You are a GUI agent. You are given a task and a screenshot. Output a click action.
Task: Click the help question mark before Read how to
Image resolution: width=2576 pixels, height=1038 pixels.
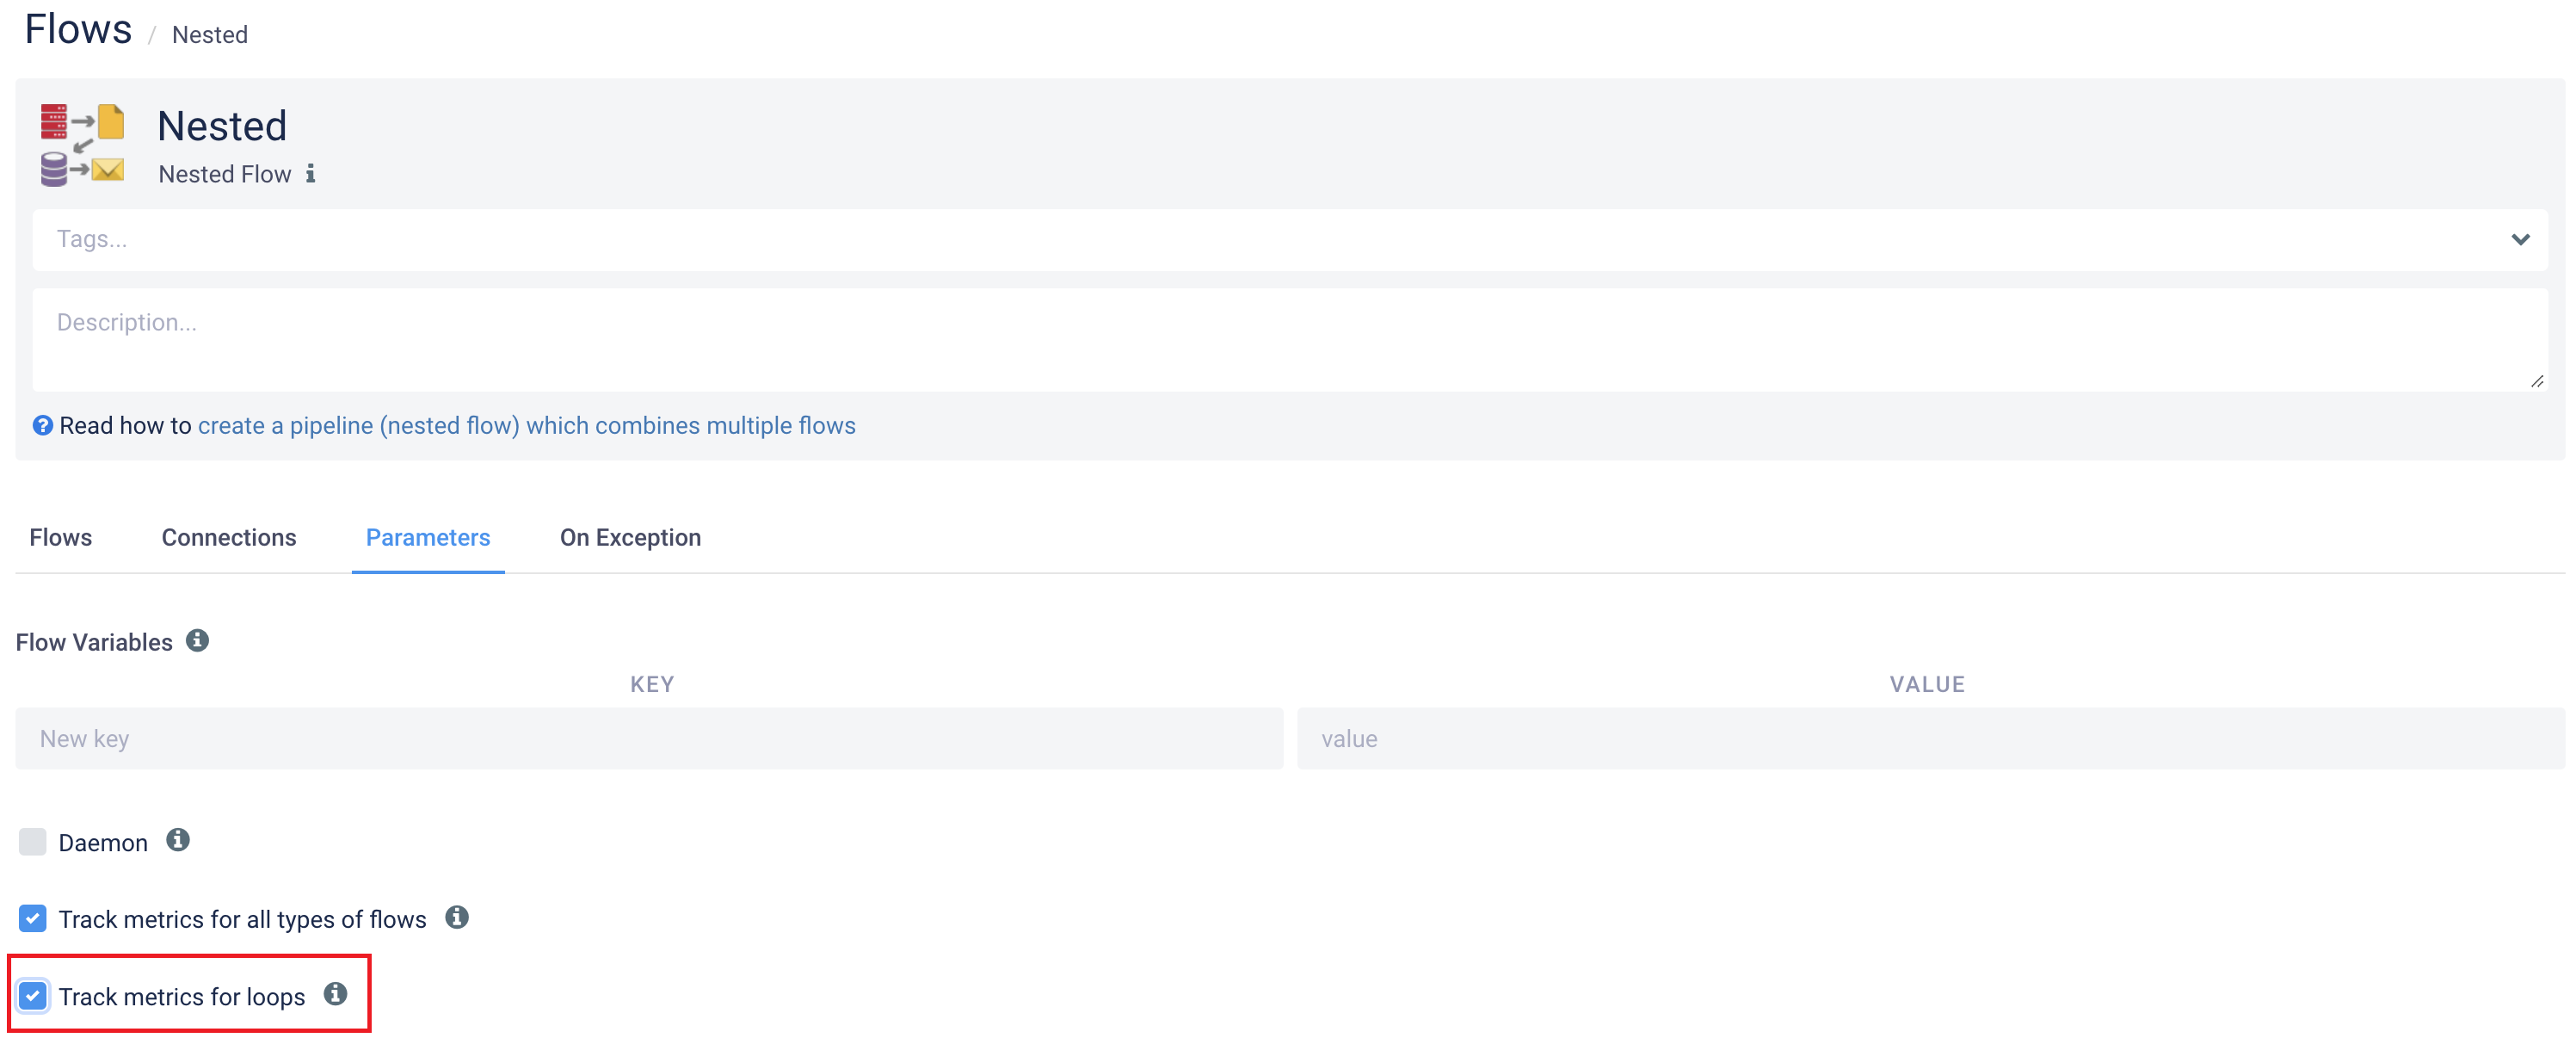point(43,425)
